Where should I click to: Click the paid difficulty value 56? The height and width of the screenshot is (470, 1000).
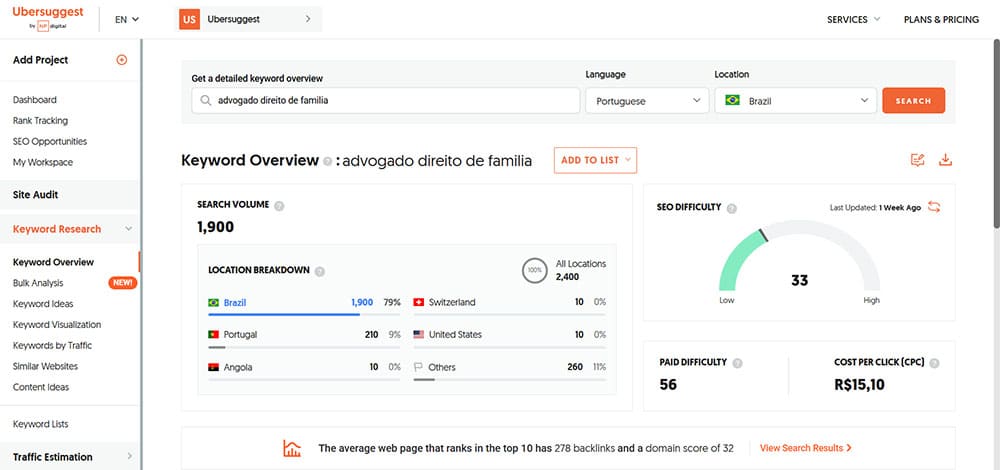tap(668, 385)
